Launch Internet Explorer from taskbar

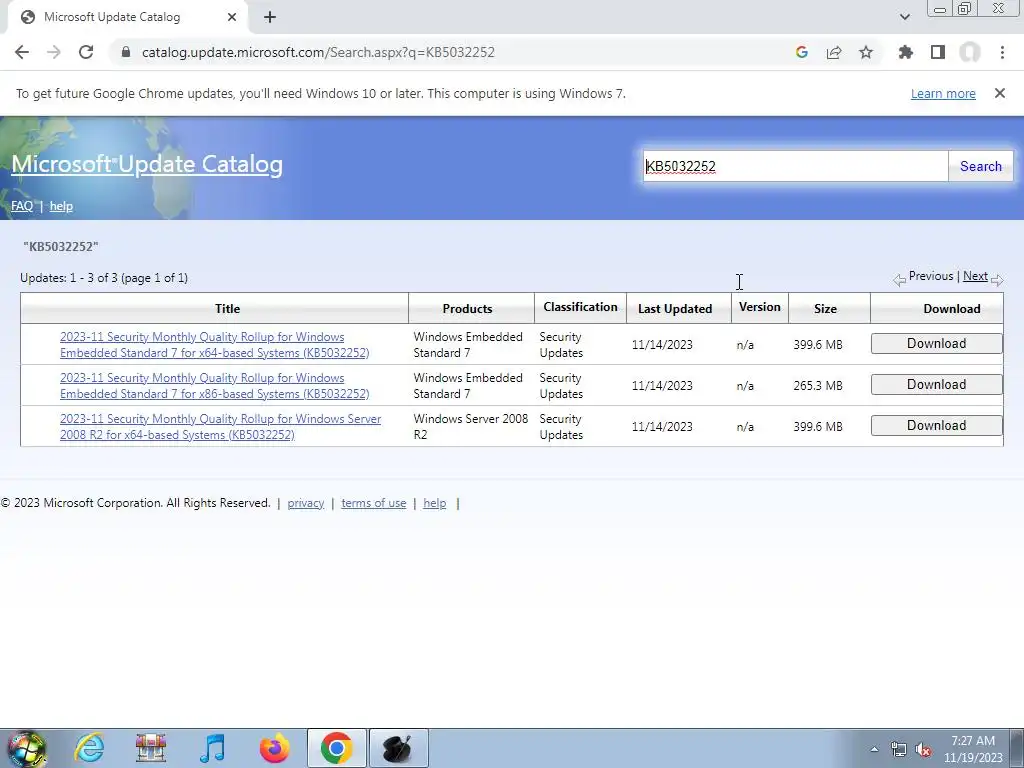89,748
